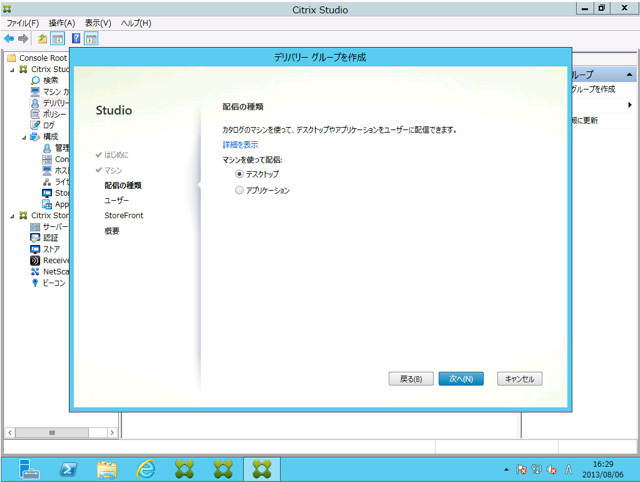Select the アプリケーション radio button
Image resolution: width=640 pixels, height=482 pixels.
[239, 190]
